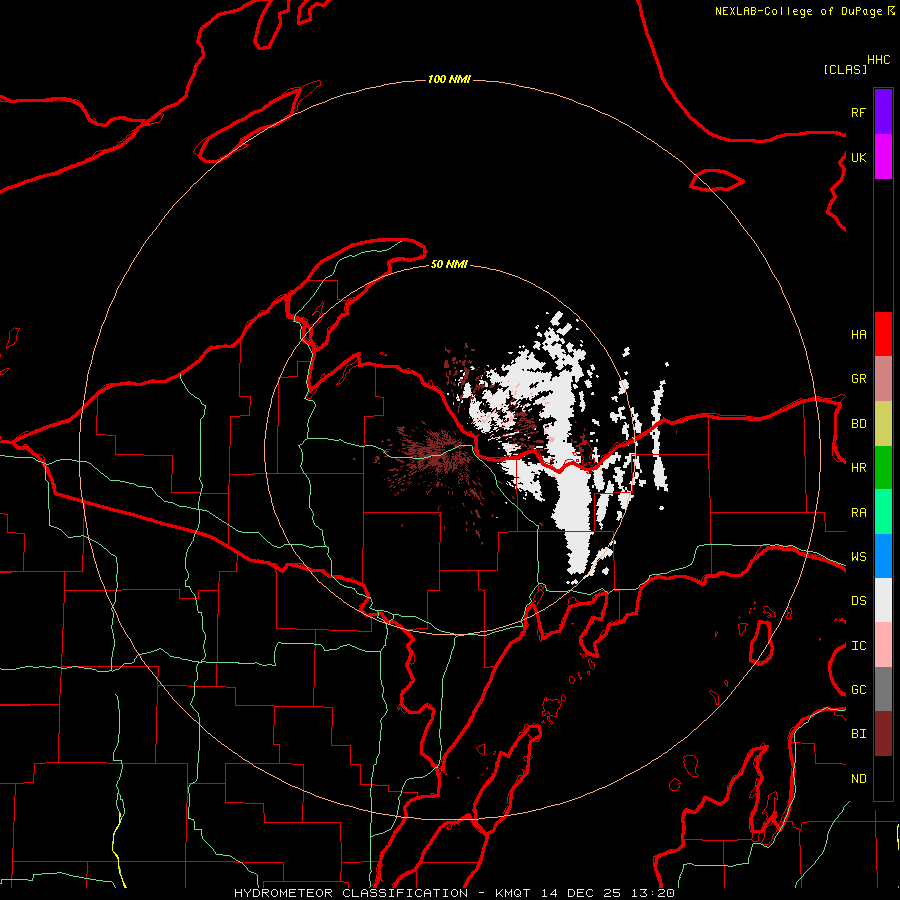The image size is (900, 900).
Task: Click the 'RF' legend label
Action: pyautogui.click(x=858, y=112)
